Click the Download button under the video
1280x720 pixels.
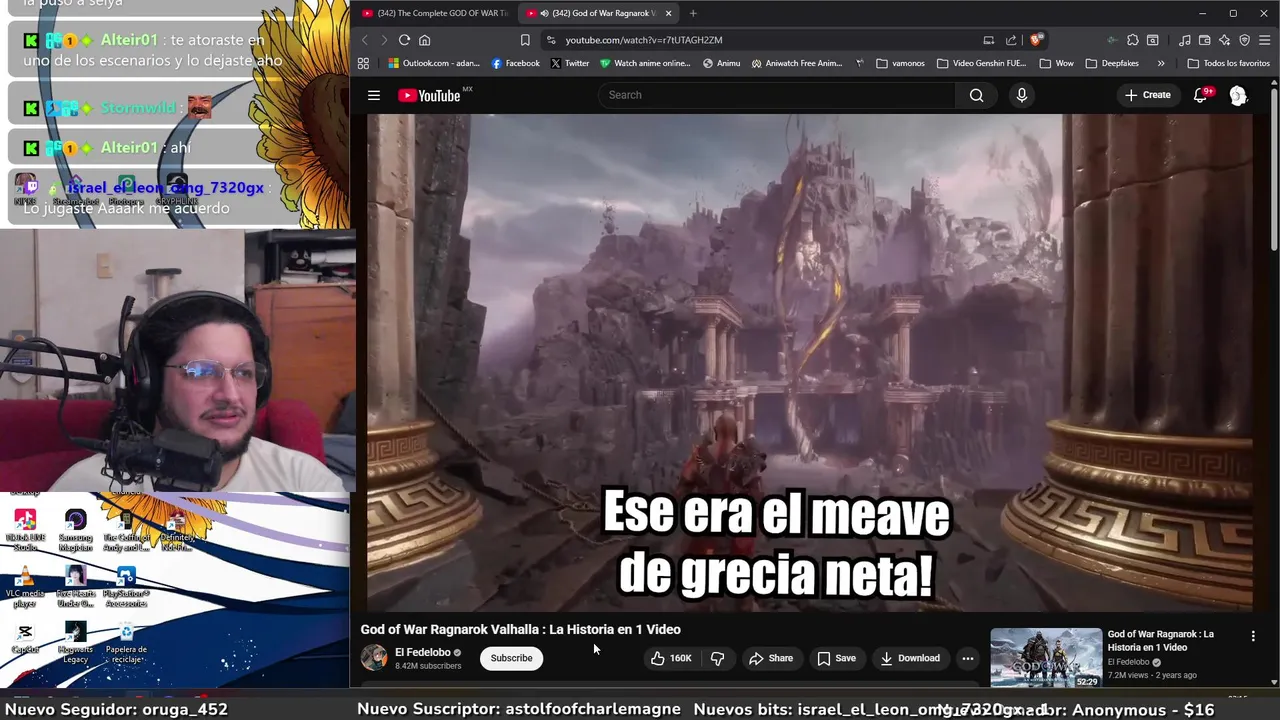[910, 658]
